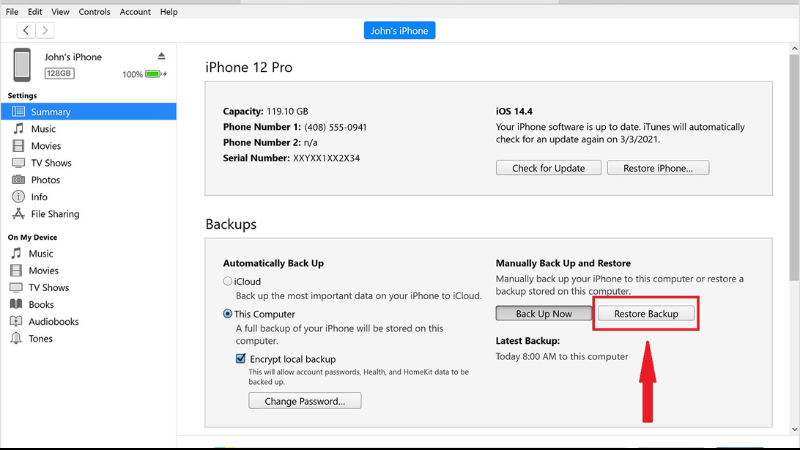Open Movies label in Settings section
This screenshot has height=450, width=800.
click(x=46, y=146)
